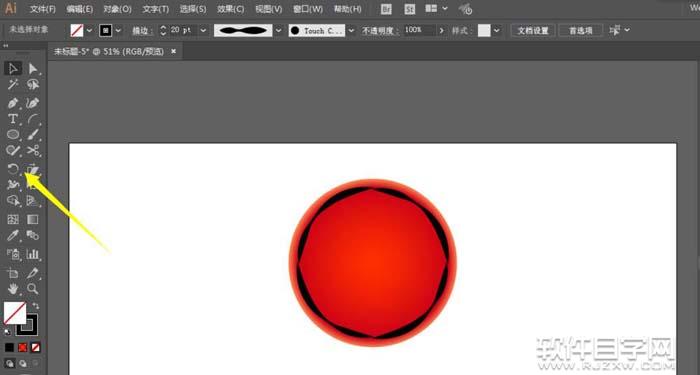
Task: Select the Type tool
Action: pos(13,119)
